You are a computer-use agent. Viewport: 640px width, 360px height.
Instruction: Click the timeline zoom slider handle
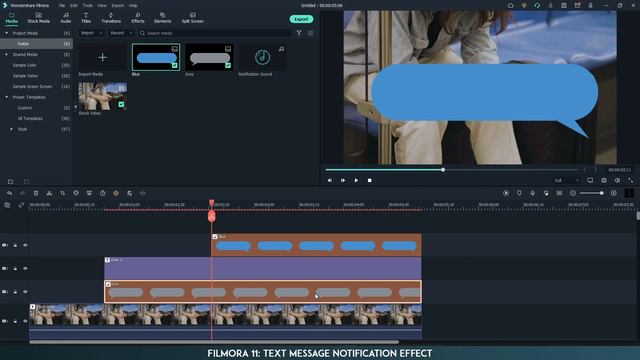click(x=602, y=193)
